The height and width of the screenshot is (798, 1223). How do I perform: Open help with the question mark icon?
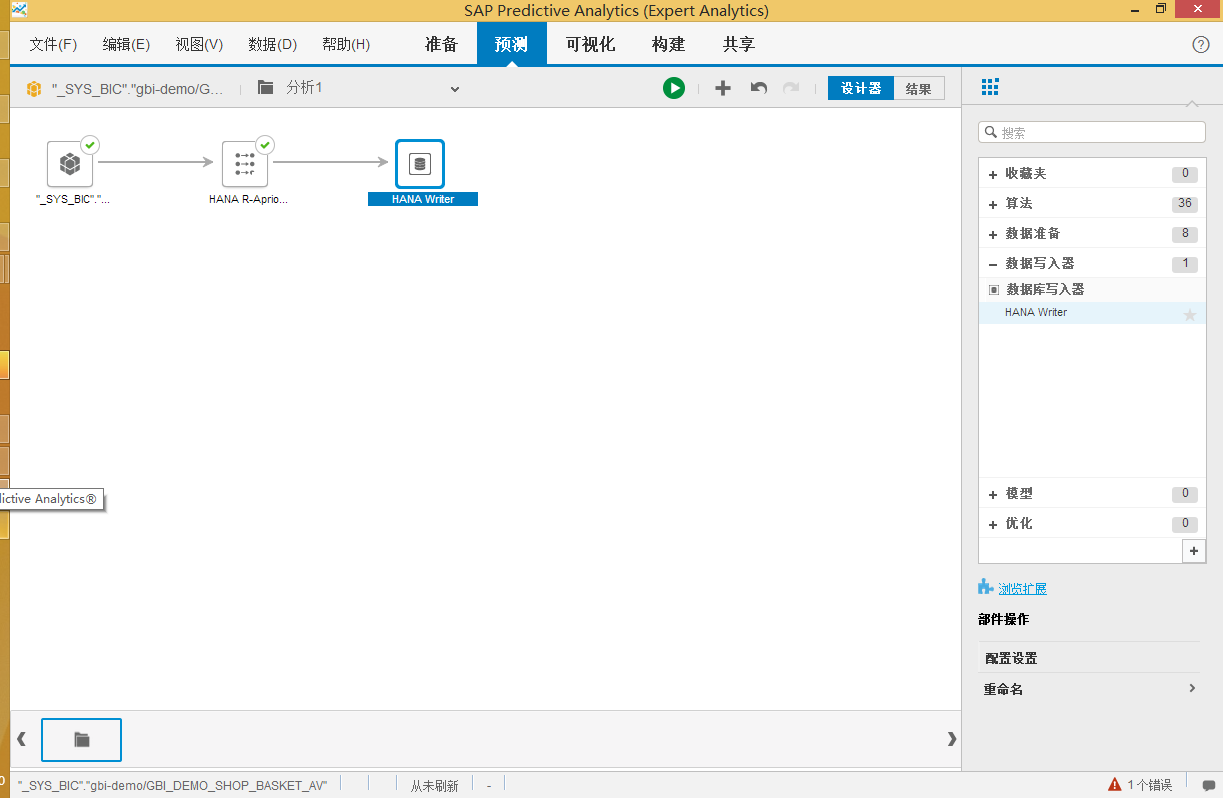pyautogui.click(x=1201, y=45)
